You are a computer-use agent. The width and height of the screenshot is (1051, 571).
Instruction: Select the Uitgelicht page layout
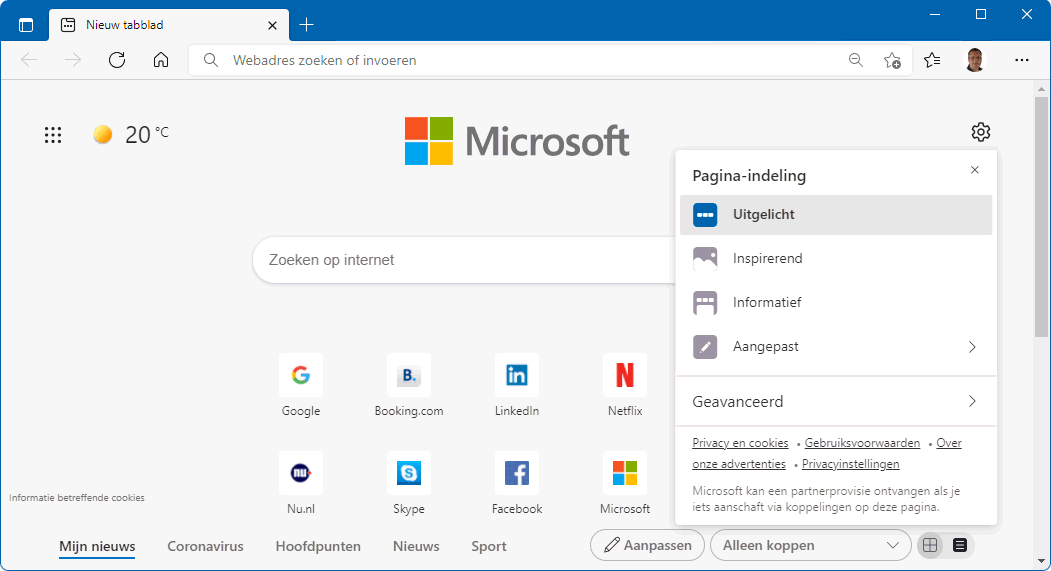click(x=836, y=215)
